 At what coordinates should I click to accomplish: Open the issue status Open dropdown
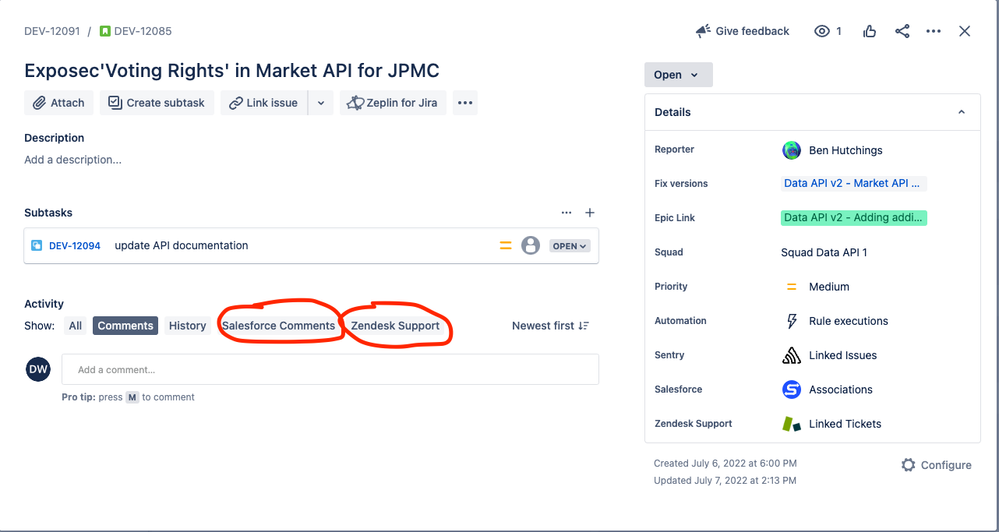679,75
